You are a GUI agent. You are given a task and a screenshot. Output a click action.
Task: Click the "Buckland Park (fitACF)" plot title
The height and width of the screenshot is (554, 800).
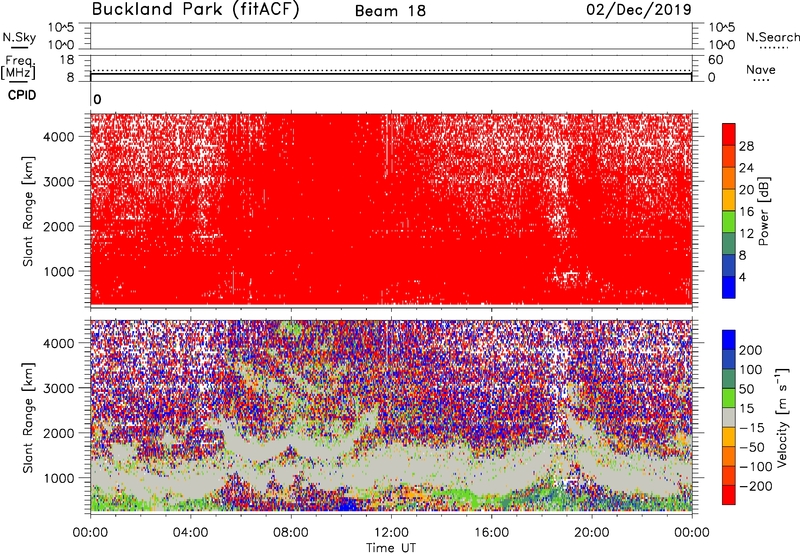tap(195, 9)
